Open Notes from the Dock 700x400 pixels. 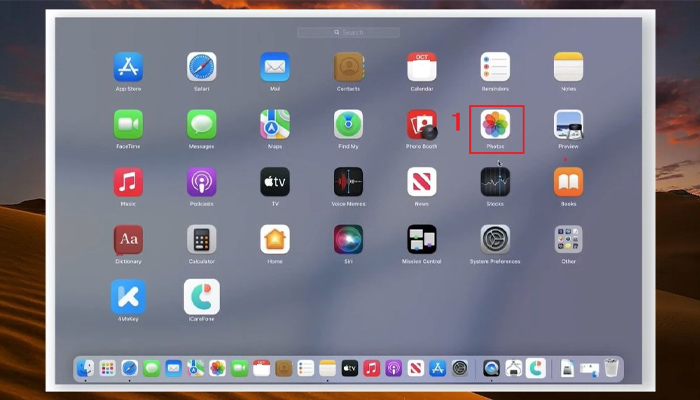[328, 368]
